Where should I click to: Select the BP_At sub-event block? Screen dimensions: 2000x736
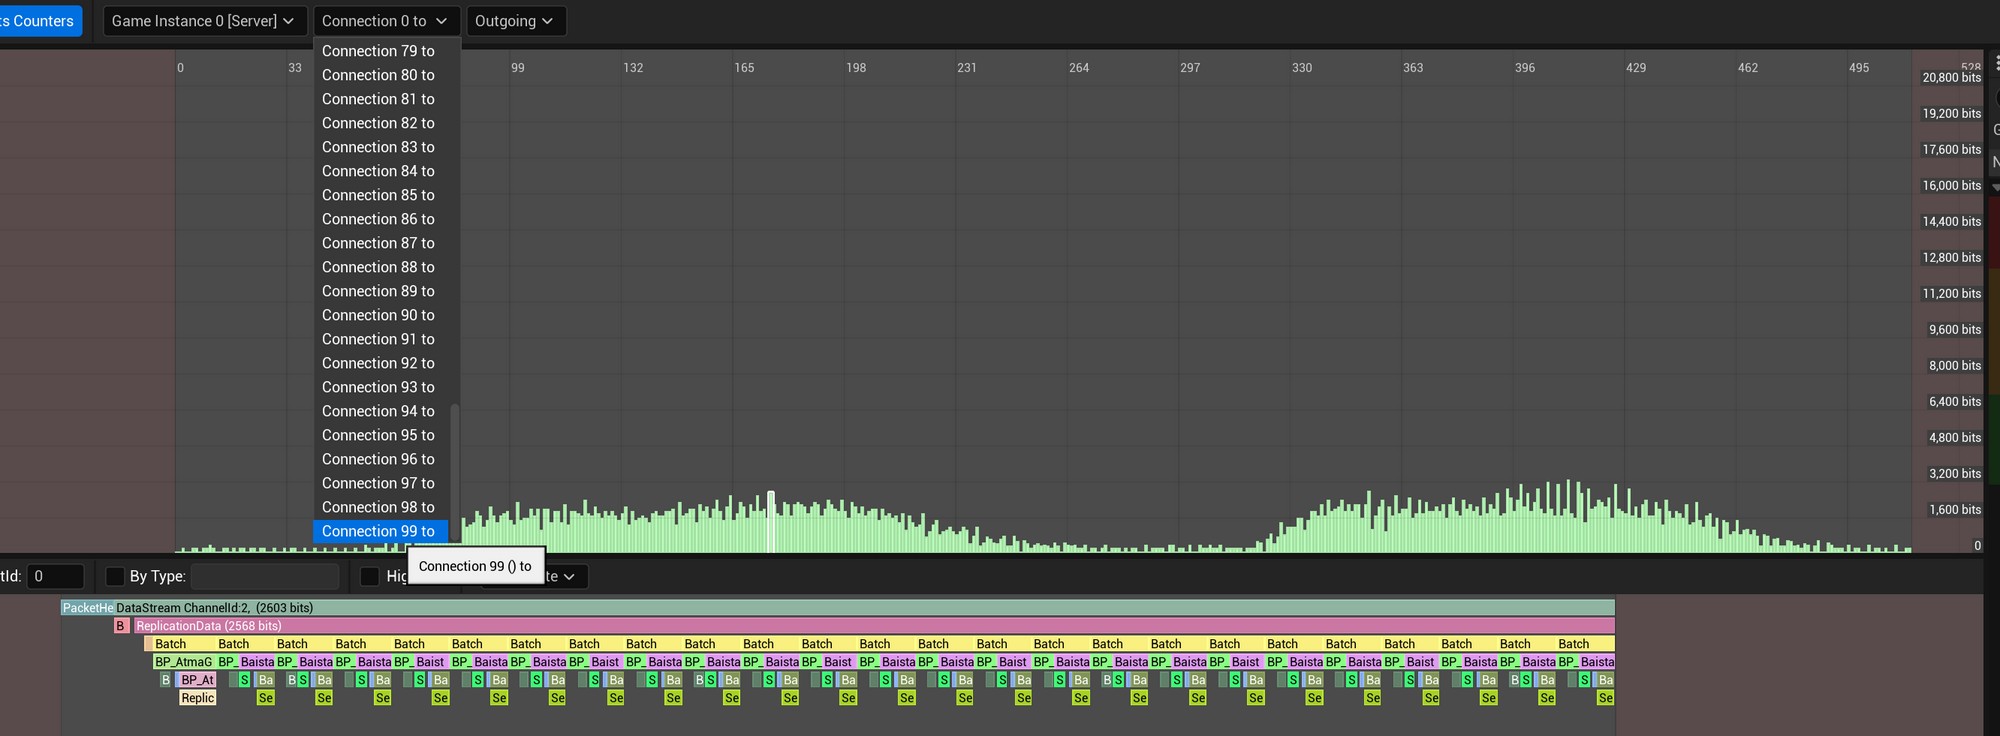pos(197,680)
